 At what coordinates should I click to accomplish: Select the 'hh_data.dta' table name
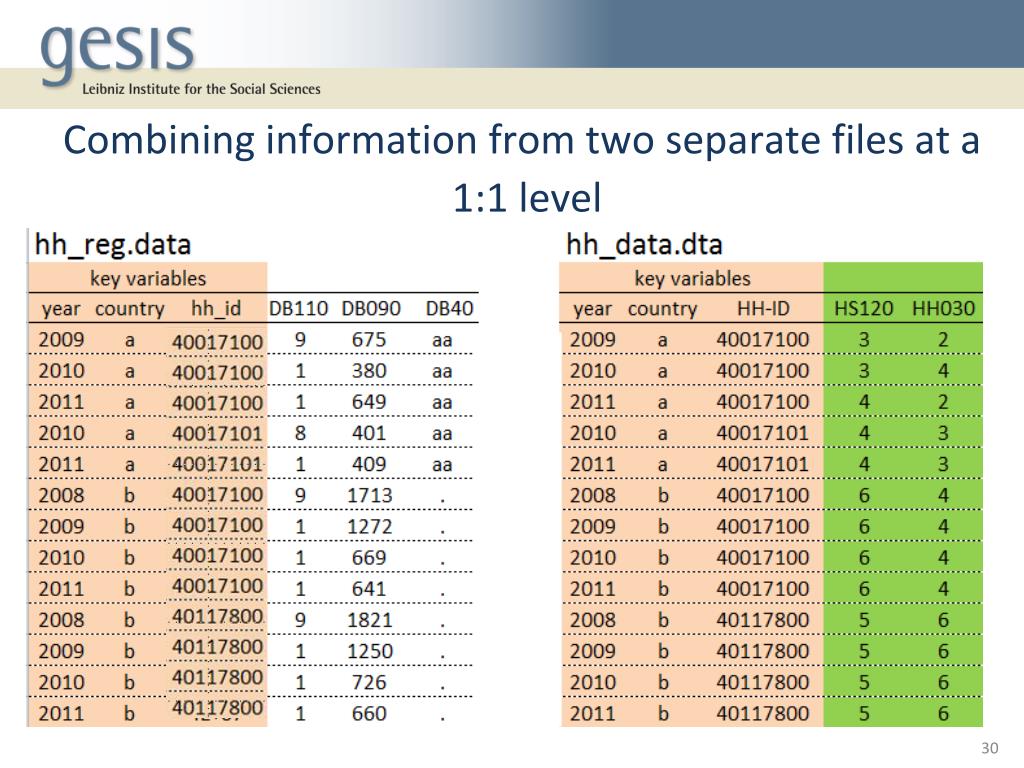click(644, 245)
